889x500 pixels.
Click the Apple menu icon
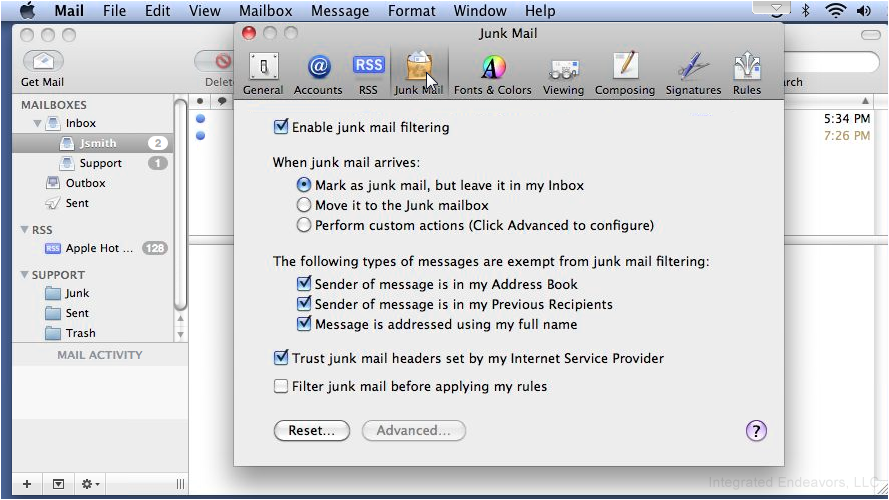[27, 11]
